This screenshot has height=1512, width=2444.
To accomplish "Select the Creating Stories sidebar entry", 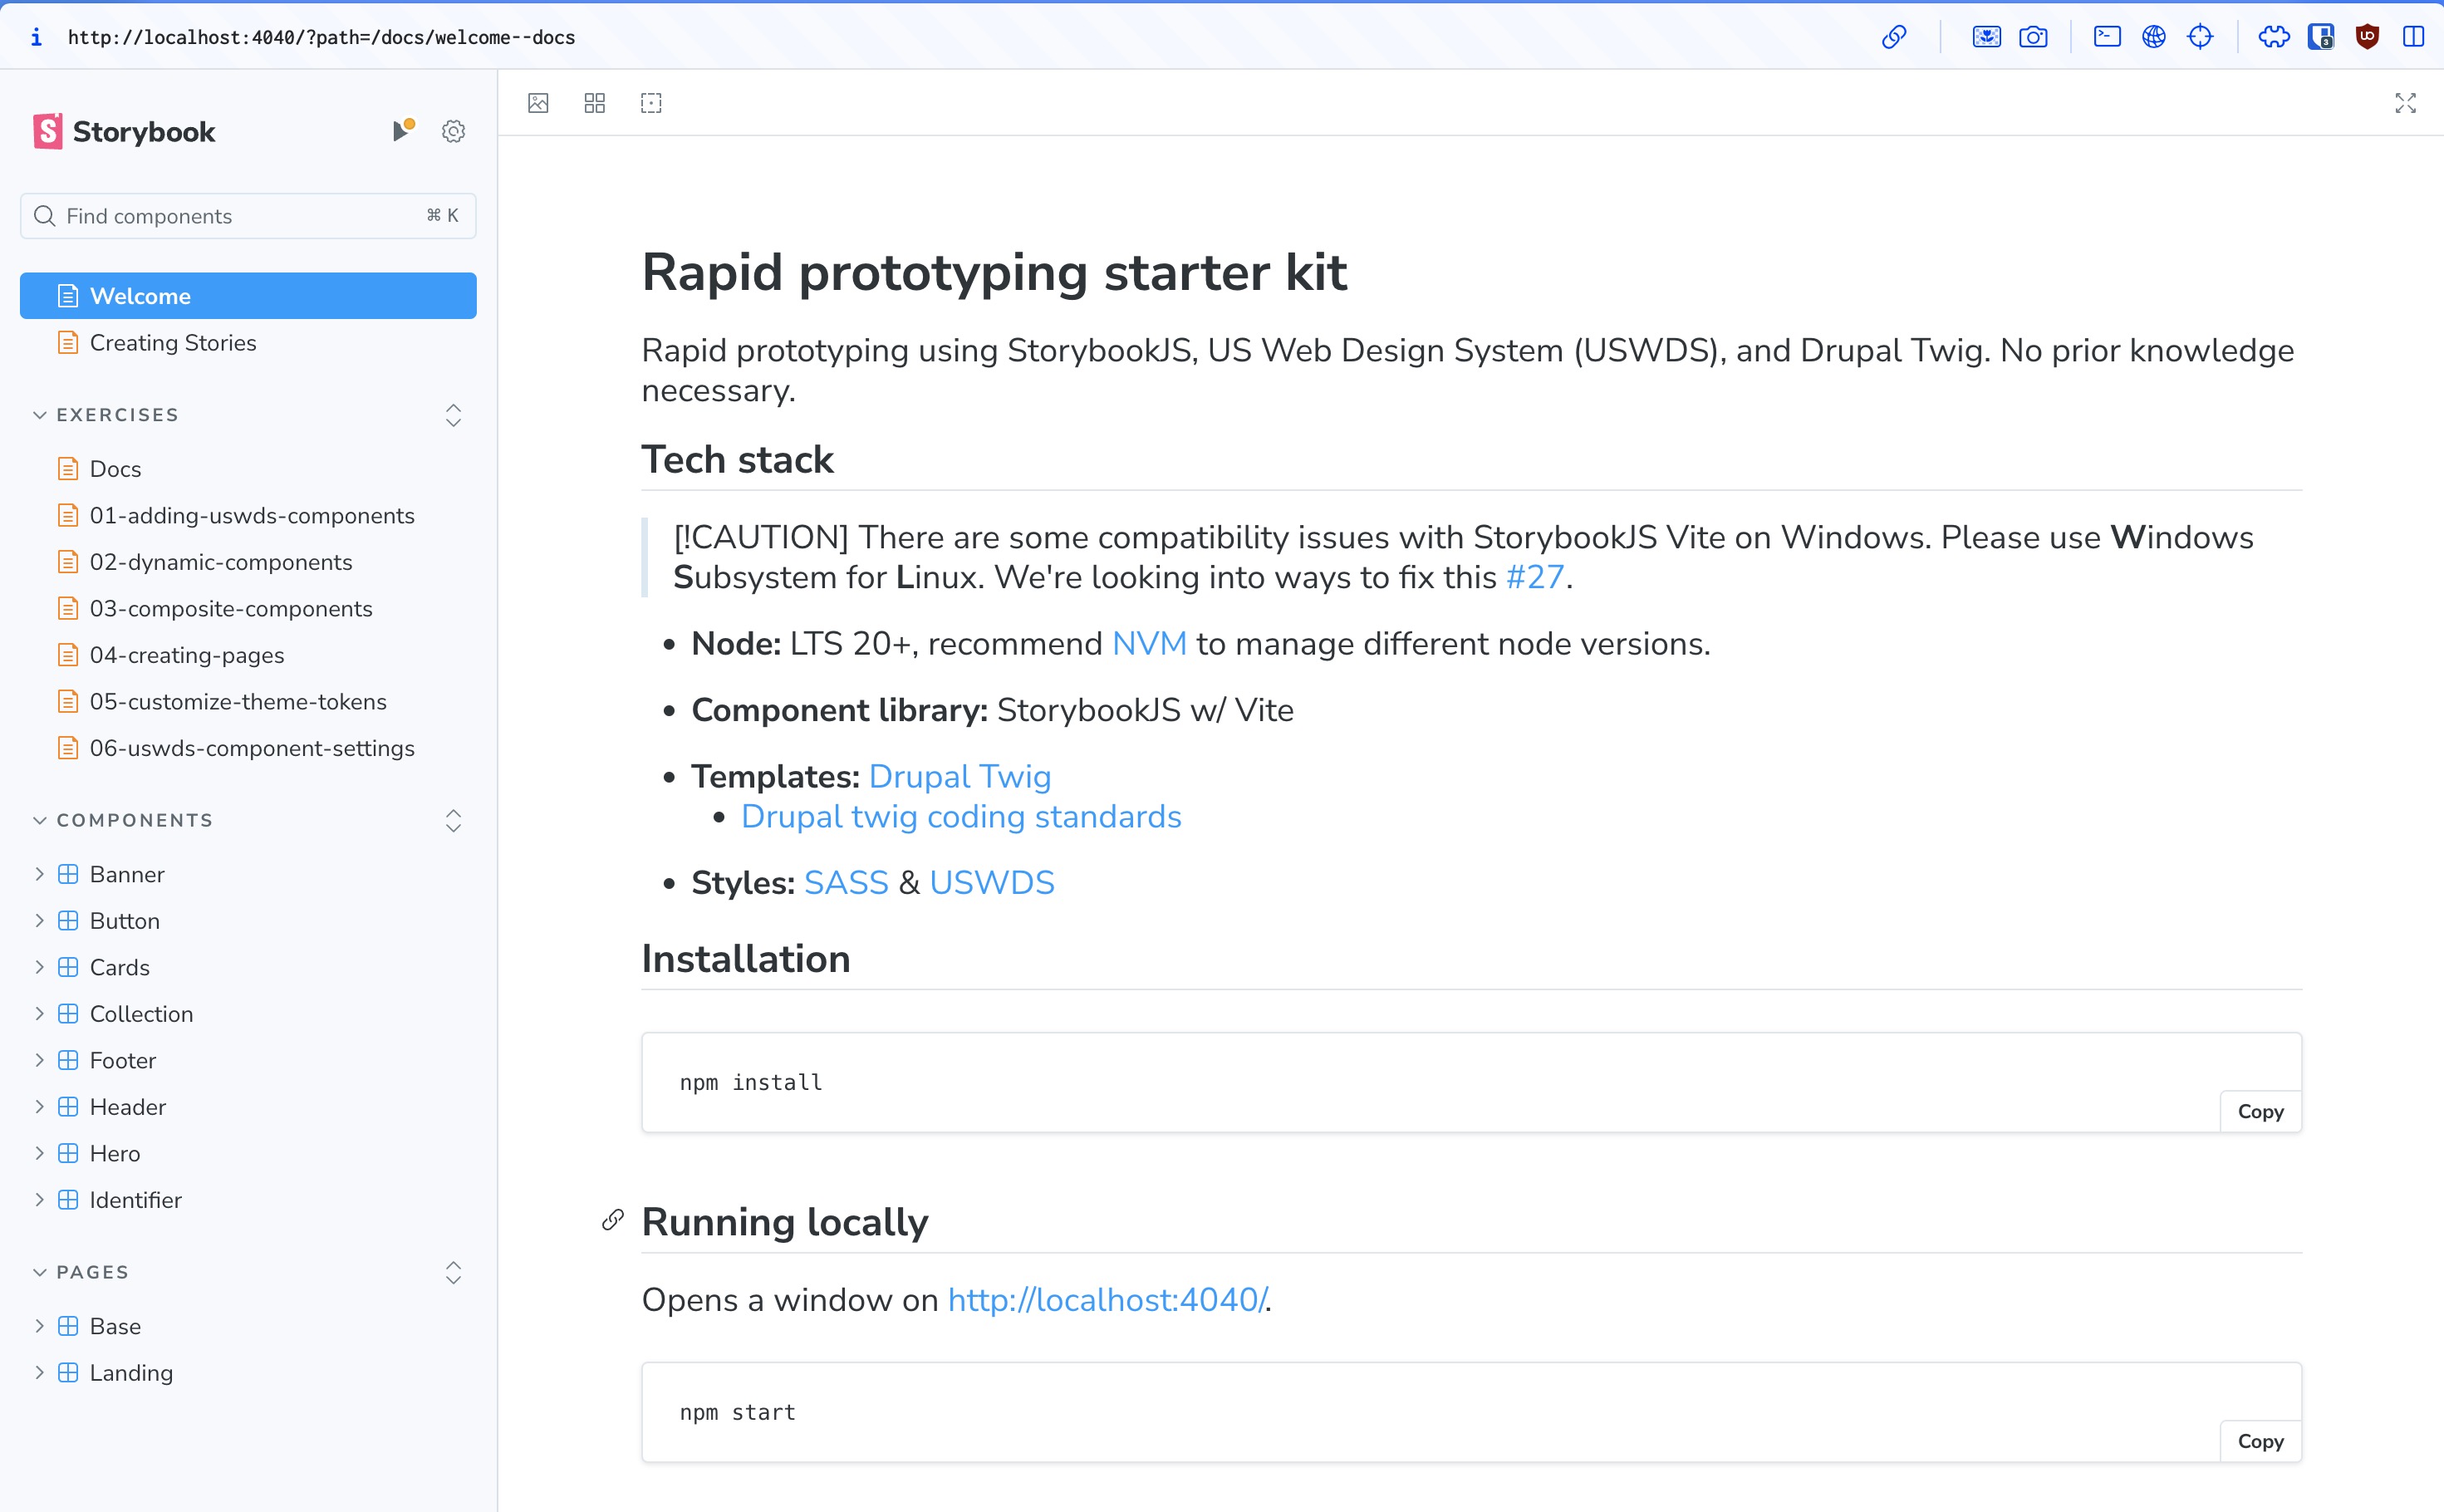I will point(173,342).
